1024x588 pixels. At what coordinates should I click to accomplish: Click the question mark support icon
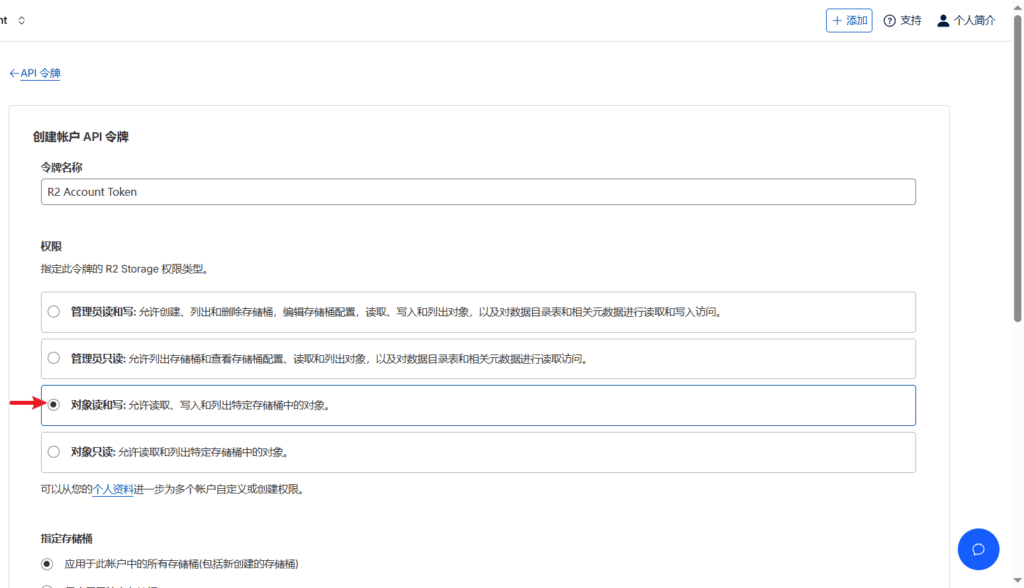[890, 21]
